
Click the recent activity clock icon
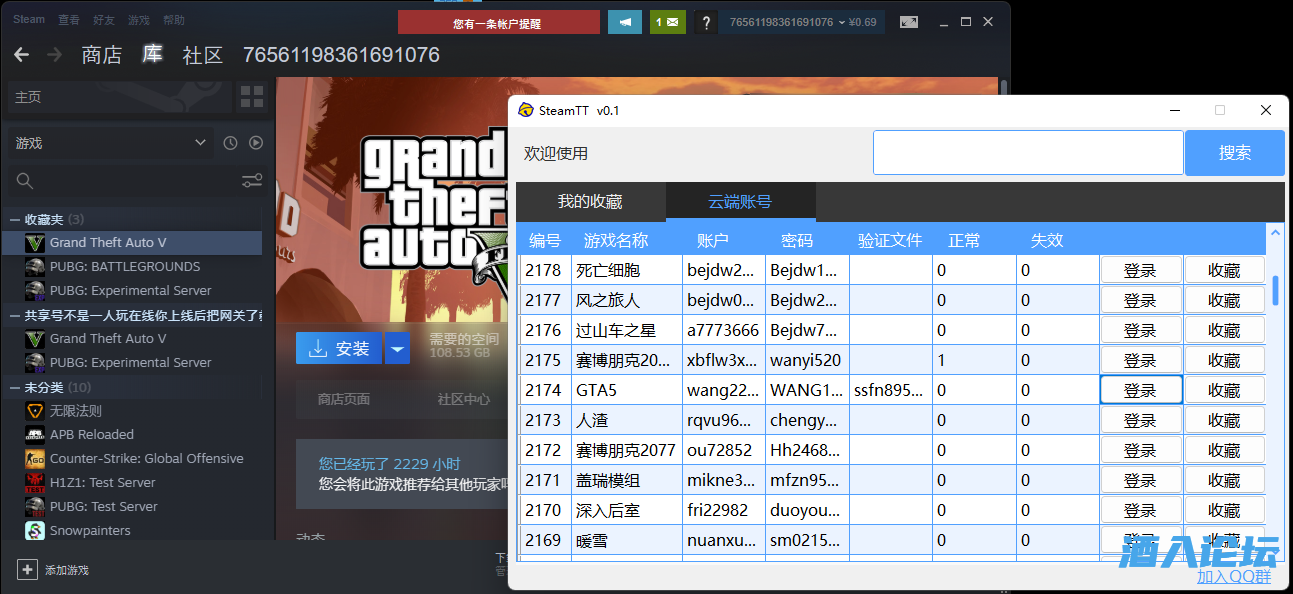coord(230,143)
